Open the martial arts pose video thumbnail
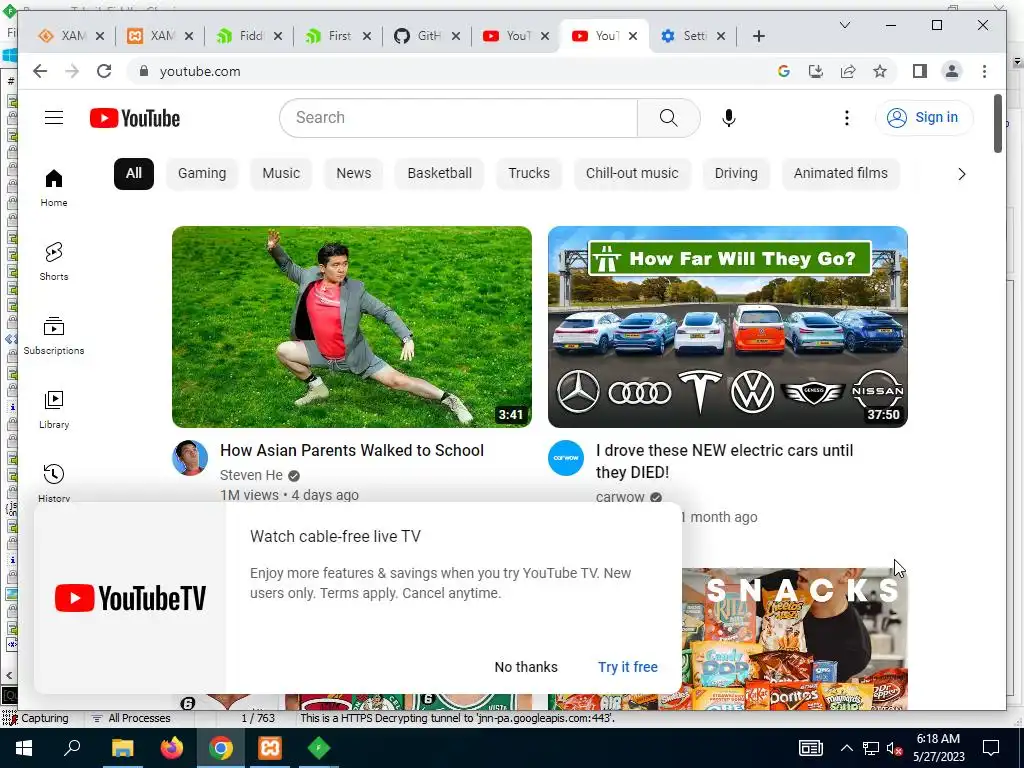Viewport: 1024px width, 768px height. [351, 327]
